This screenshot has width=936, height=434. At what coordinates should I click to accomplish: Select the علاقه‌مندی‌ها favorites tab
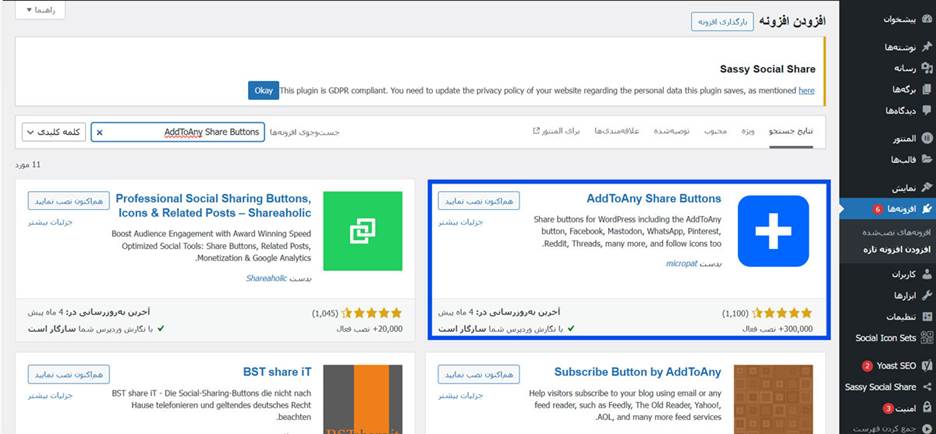pyautogui.click(x=617, y=131)
